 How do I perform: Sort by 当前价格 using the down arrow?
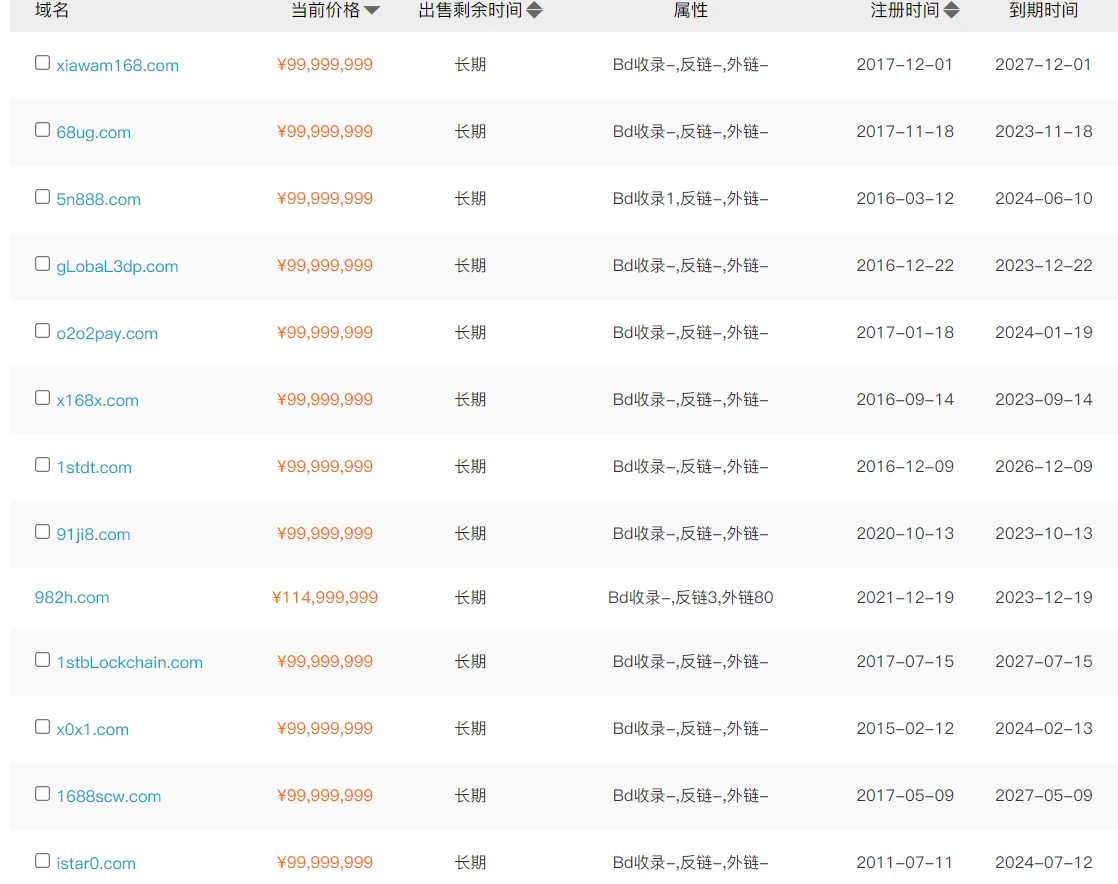click(x=372, y=11)
